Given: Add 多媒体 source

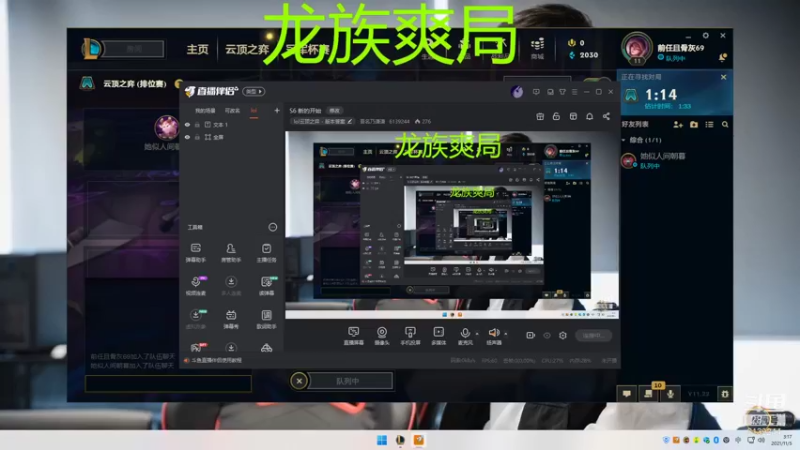Looking at the screenshot, I should point(438,336).
